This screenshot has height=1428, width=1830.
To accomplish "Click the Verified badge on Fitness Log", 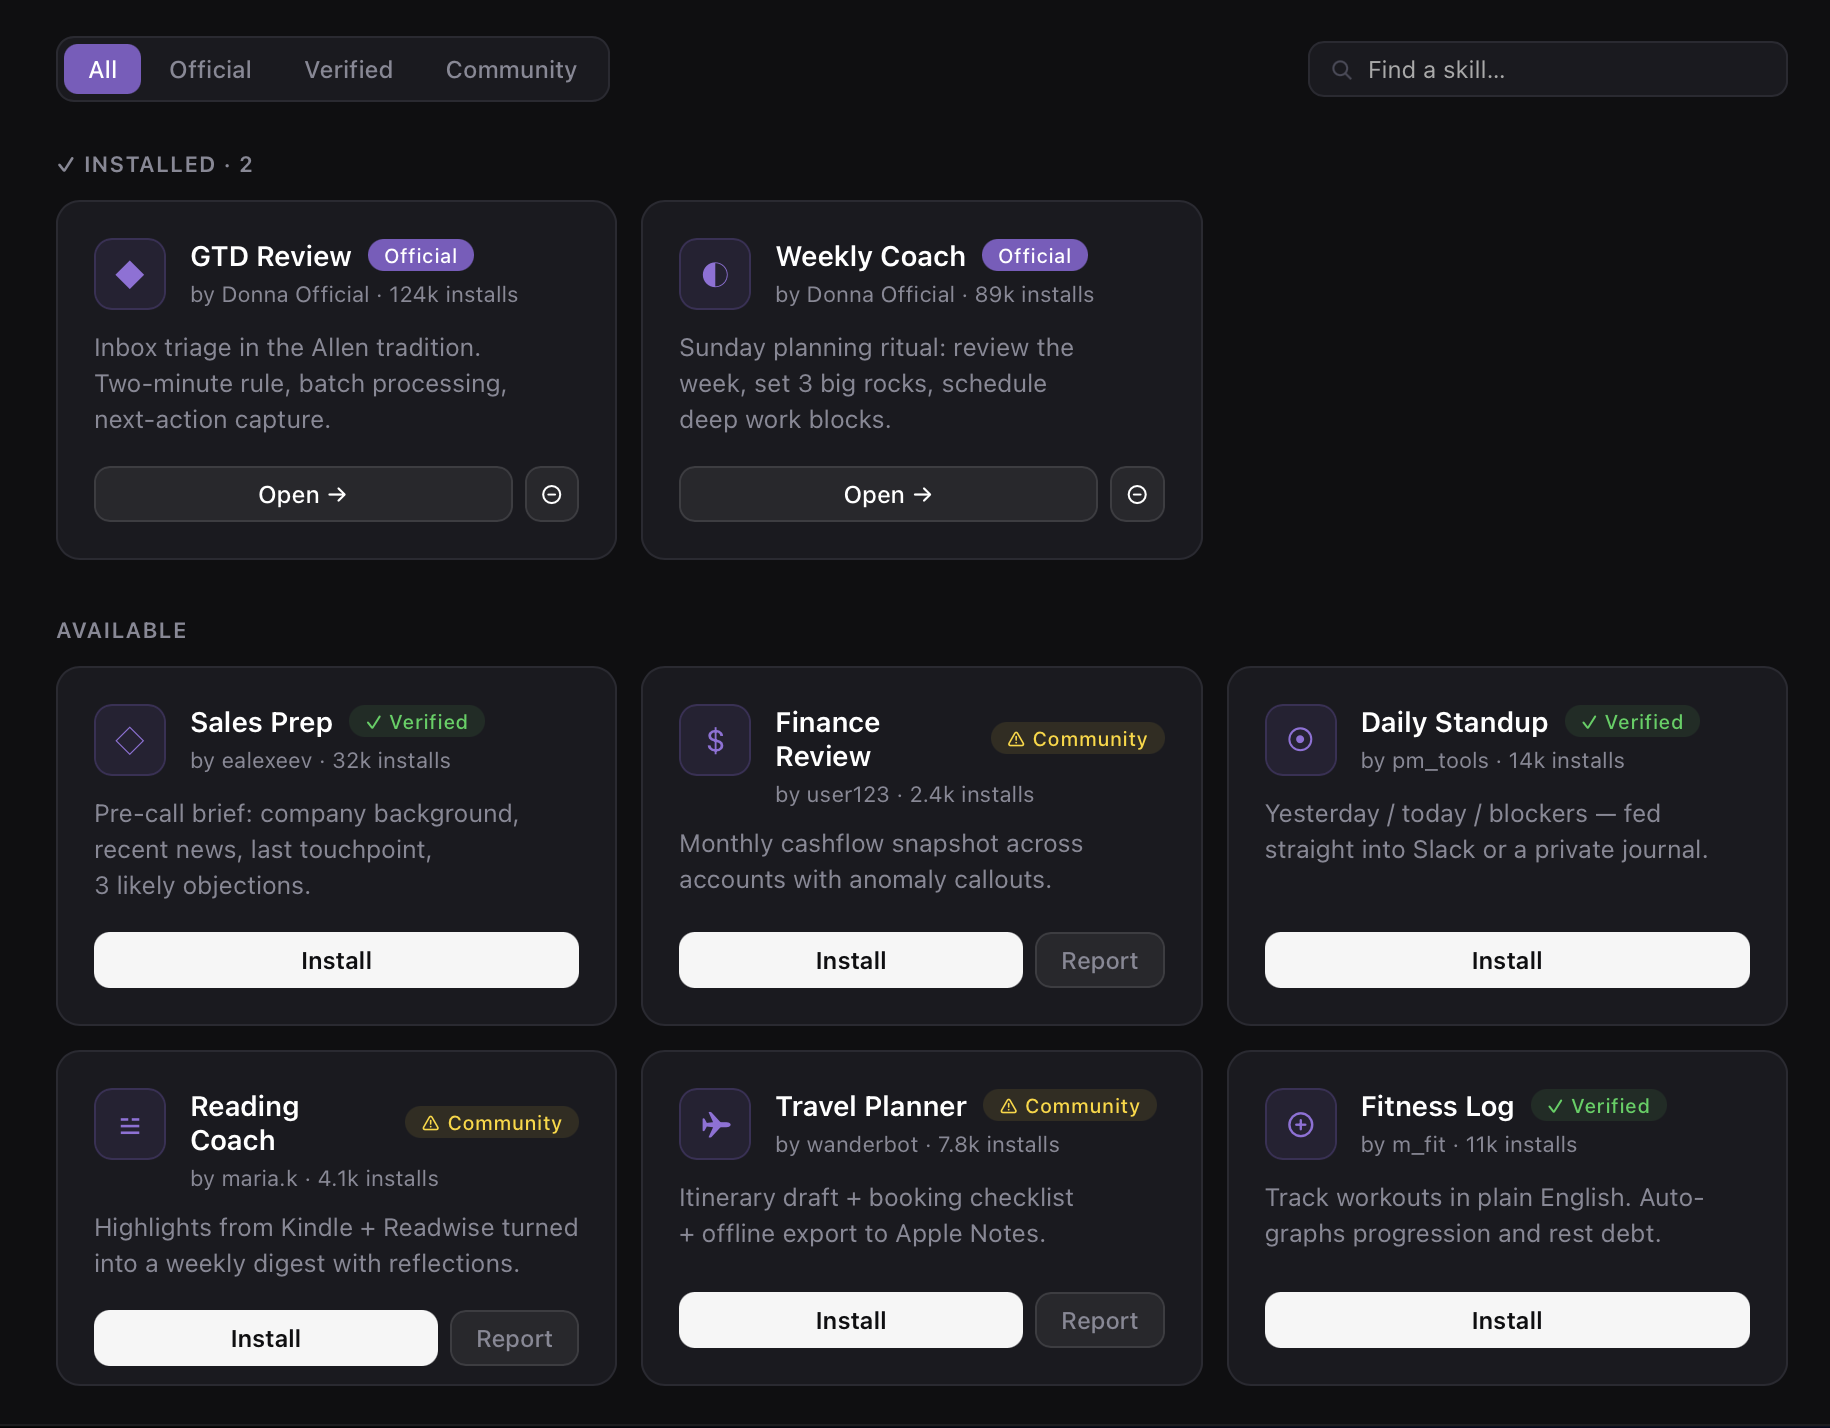I will (x=1599, y=1106).
